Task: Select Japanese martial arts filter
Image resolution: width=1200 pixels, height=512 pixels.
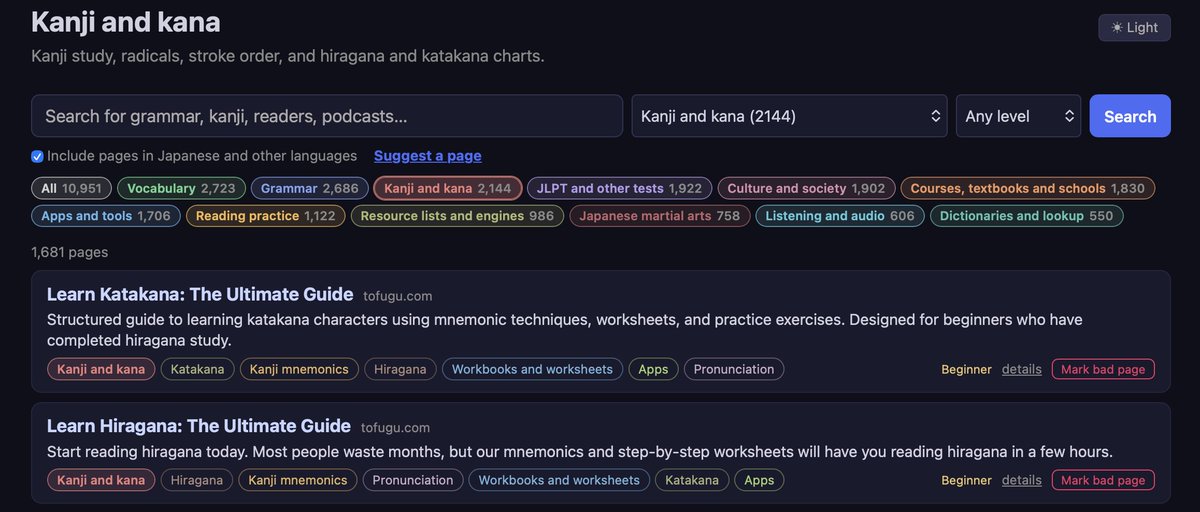Action: click(x=660, y=216)
